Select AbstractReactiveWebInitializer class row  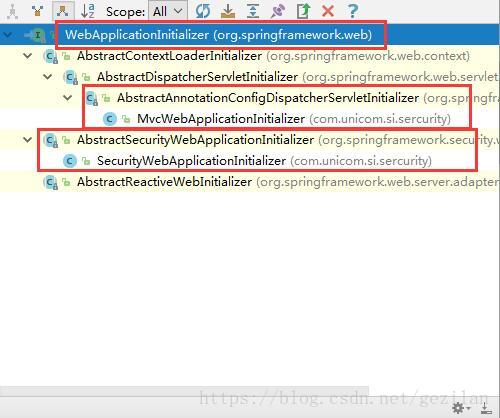(250, 182)
